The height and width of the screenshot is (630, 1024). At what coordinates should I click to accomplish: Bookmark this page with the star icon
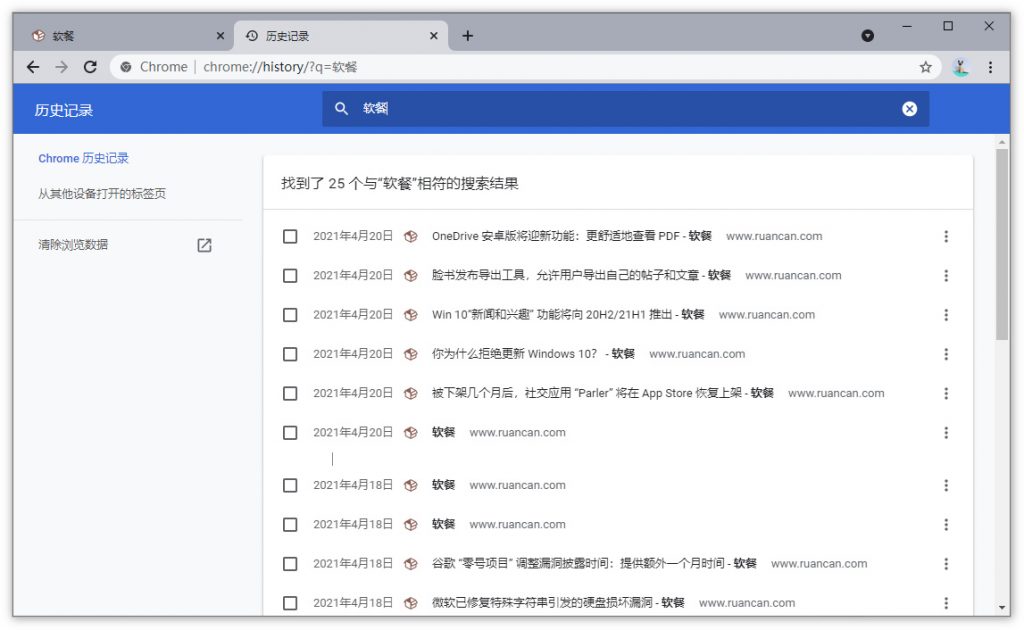tap(925, 67)
